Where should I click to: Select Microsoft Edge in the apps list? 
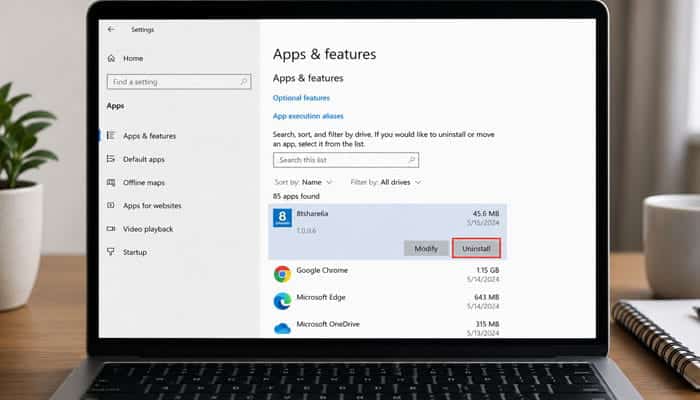[388, 301]
